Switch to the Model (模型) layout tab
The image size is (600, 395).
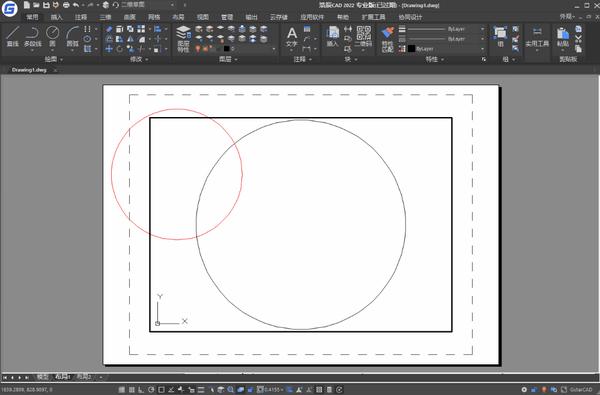coord(42,377)
